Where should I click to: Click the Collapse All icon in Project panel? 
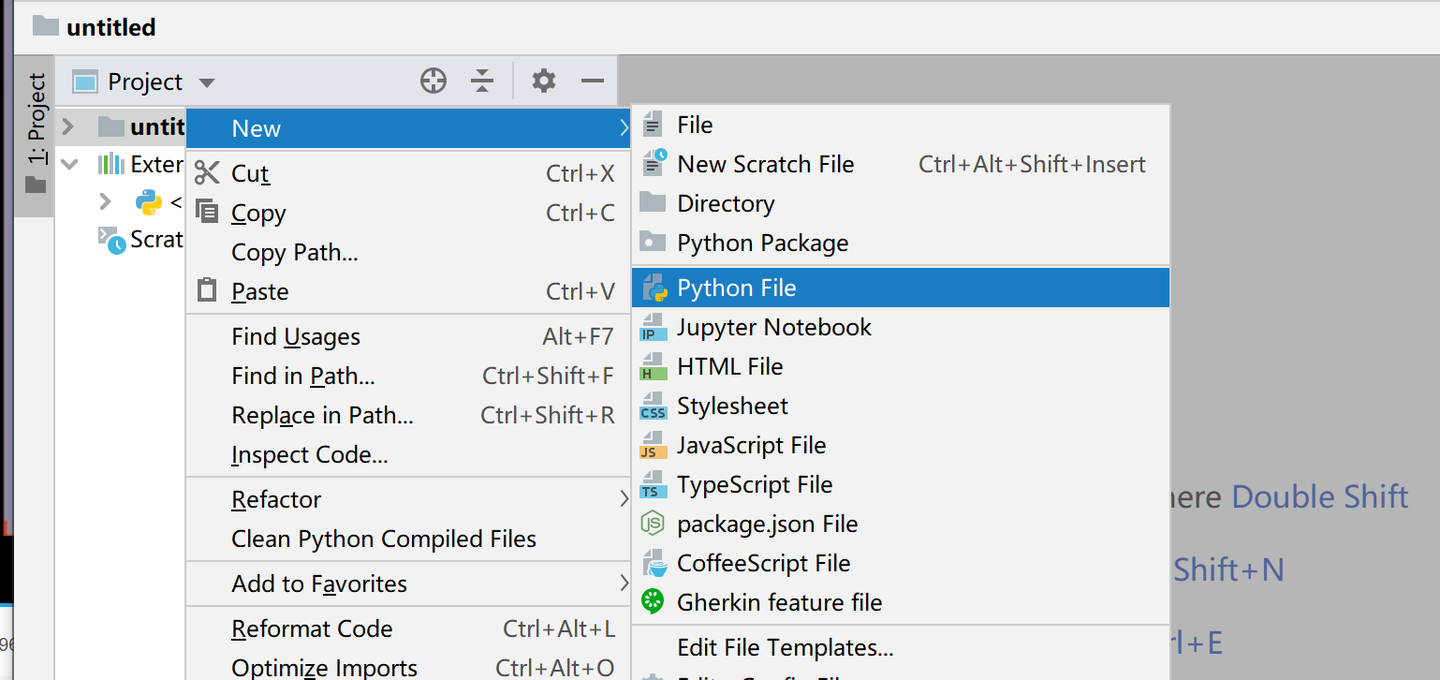tap(482, 81)
